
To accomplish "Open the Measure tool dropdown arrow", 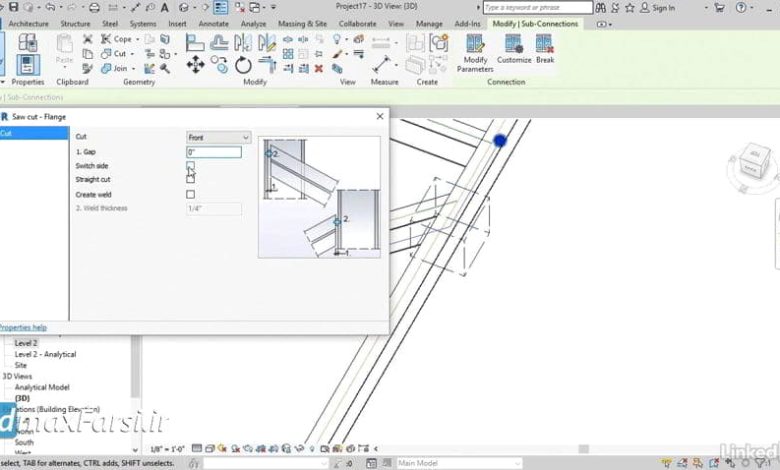I will coord(396,44).
